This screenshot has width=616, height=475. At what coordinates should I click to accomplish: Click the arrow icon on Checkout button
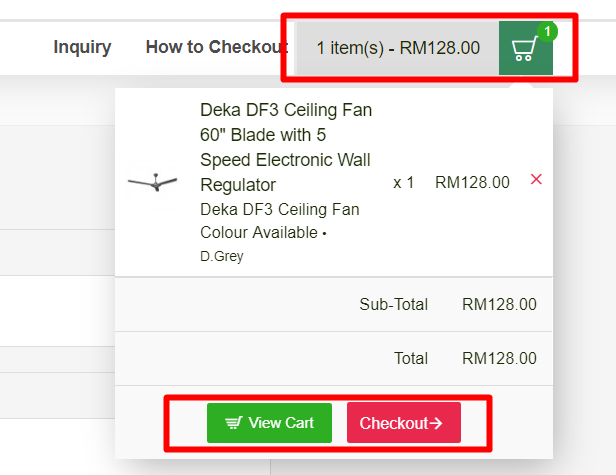(x=436, y=423)
